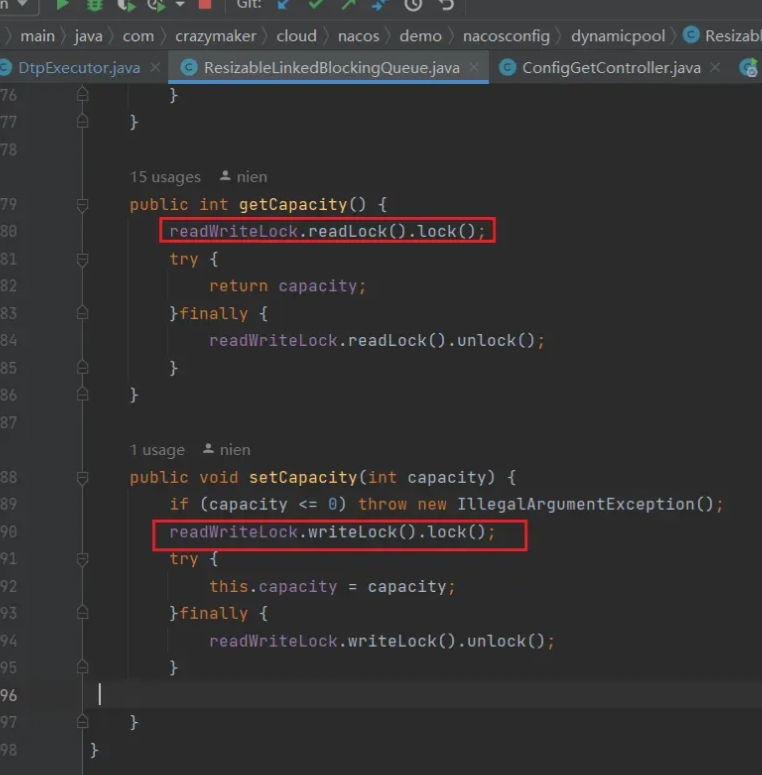762x775 pixels.
Task: Show Git history using the clock icon
Action: 413,5
